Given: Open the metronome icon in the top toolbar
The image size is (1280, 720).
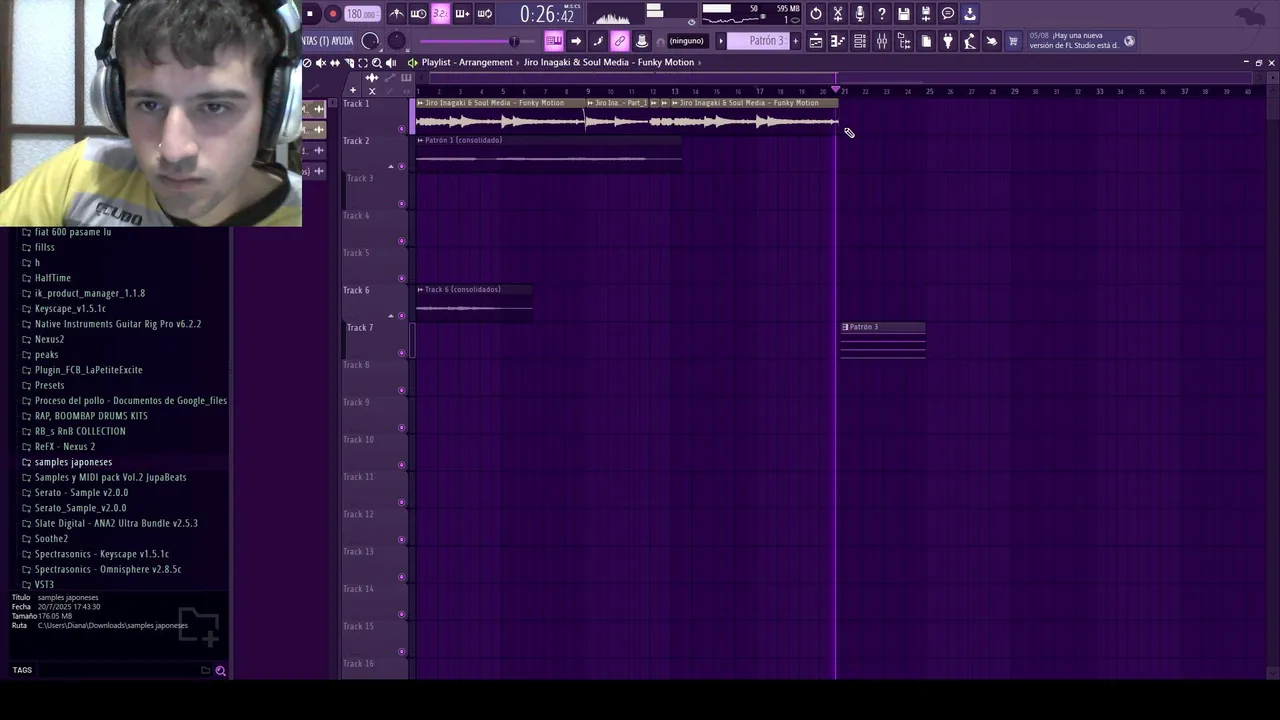Looking at the screenshot, I should click(397, 14).
